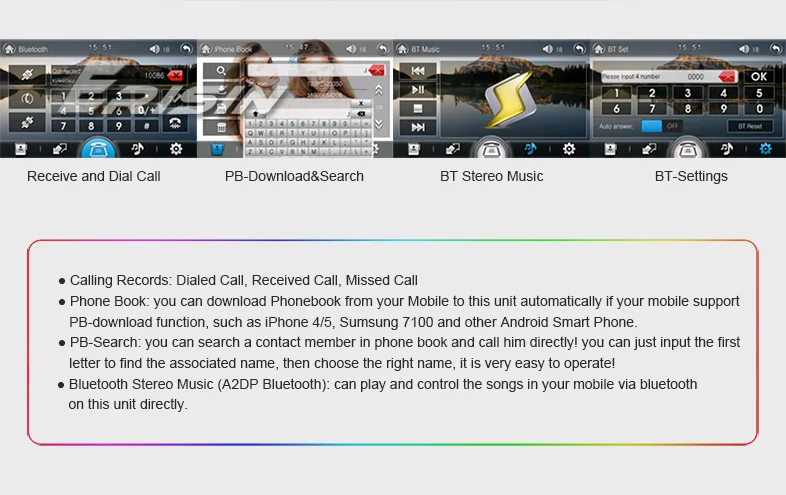This screenshot has height=495, width=786.
Task: Skip to previous track in BT Music
Action: click(x=418, y=71)
